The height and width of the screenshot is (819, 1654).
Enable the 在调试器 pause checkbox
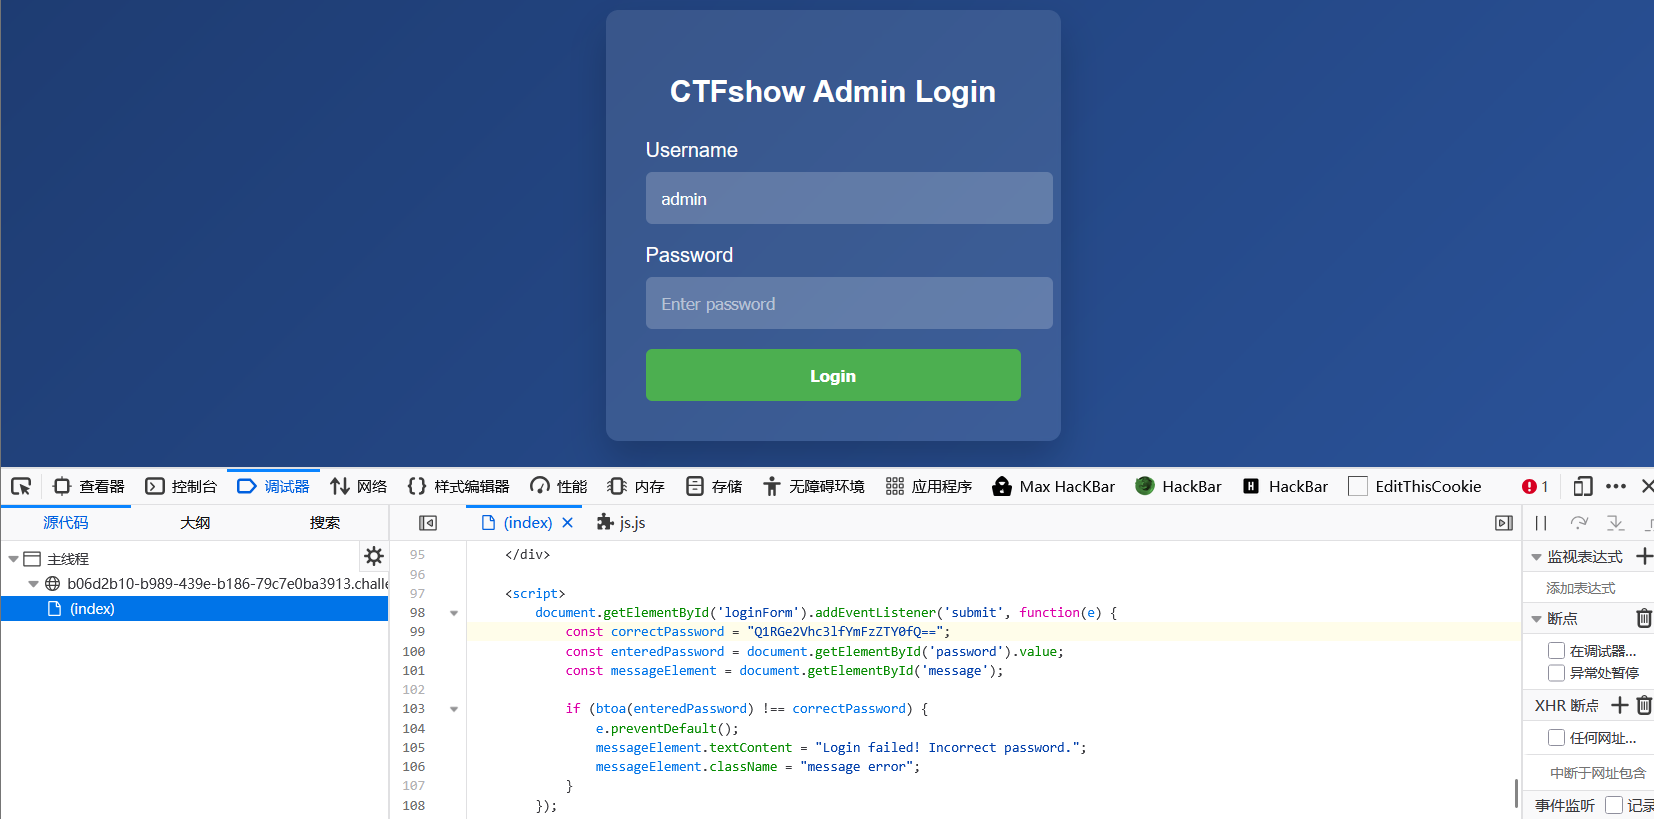click(x=1556, y=651)
